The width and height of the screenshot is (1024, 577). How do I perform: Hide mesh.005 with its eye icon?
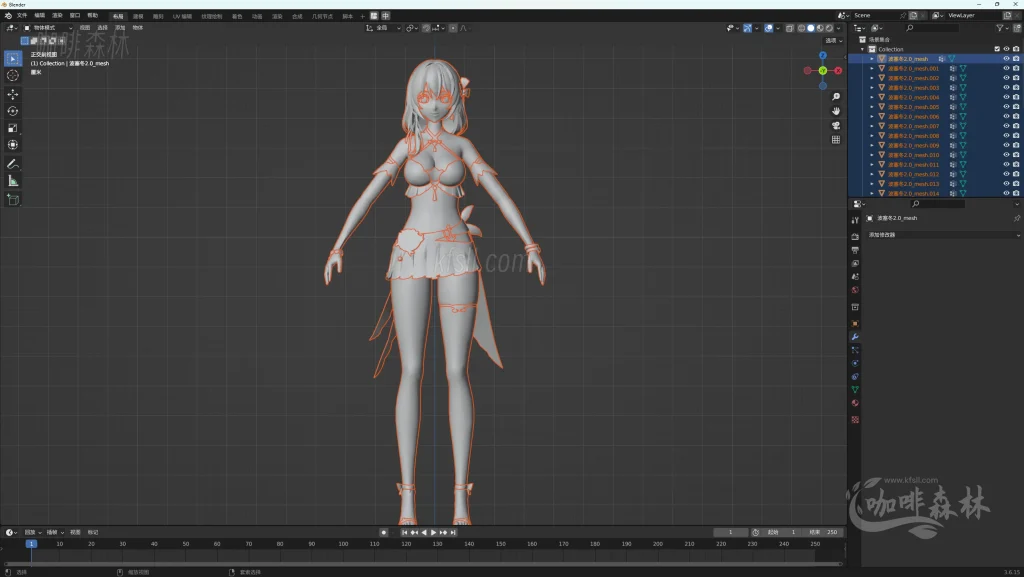[x=1006, y=107]
